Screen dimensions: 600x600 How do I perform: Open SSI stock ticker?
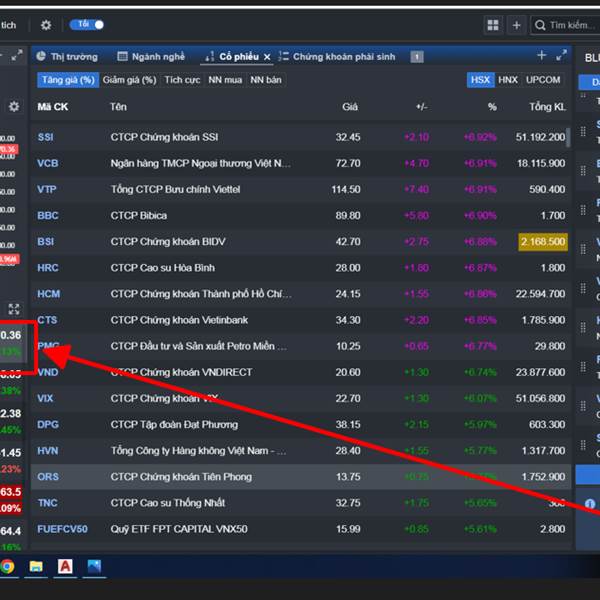[x=46, y=137]
